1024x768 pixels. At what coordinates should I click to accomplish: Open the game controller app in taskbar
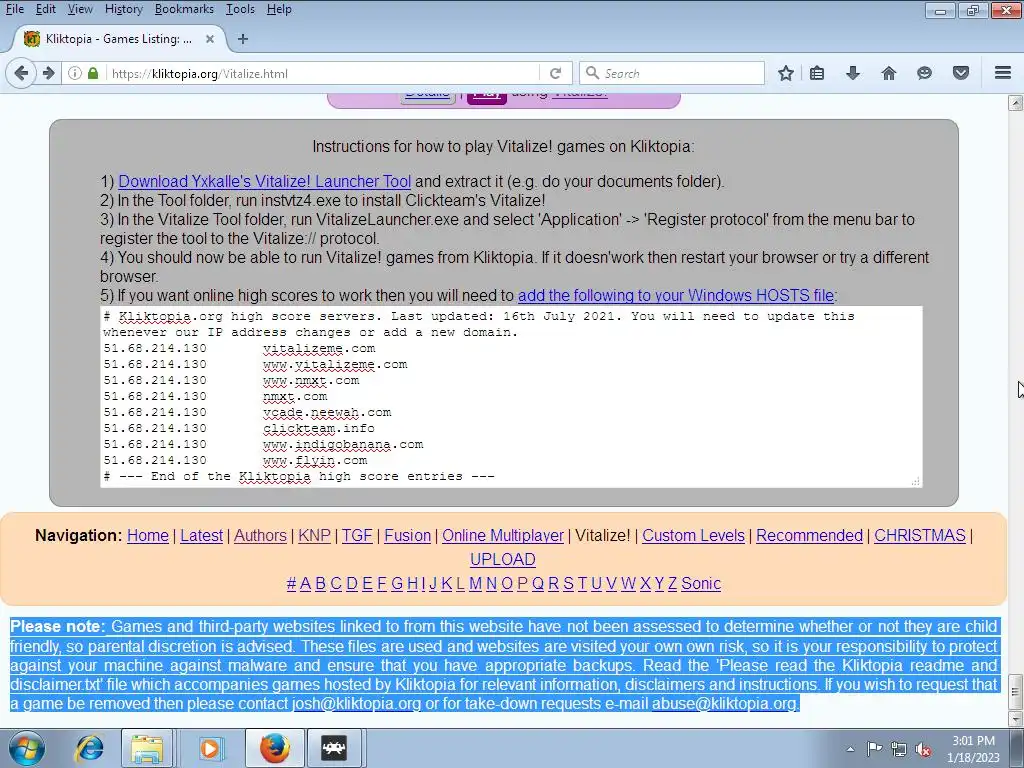pyautogui.click(x=334, y=748)
